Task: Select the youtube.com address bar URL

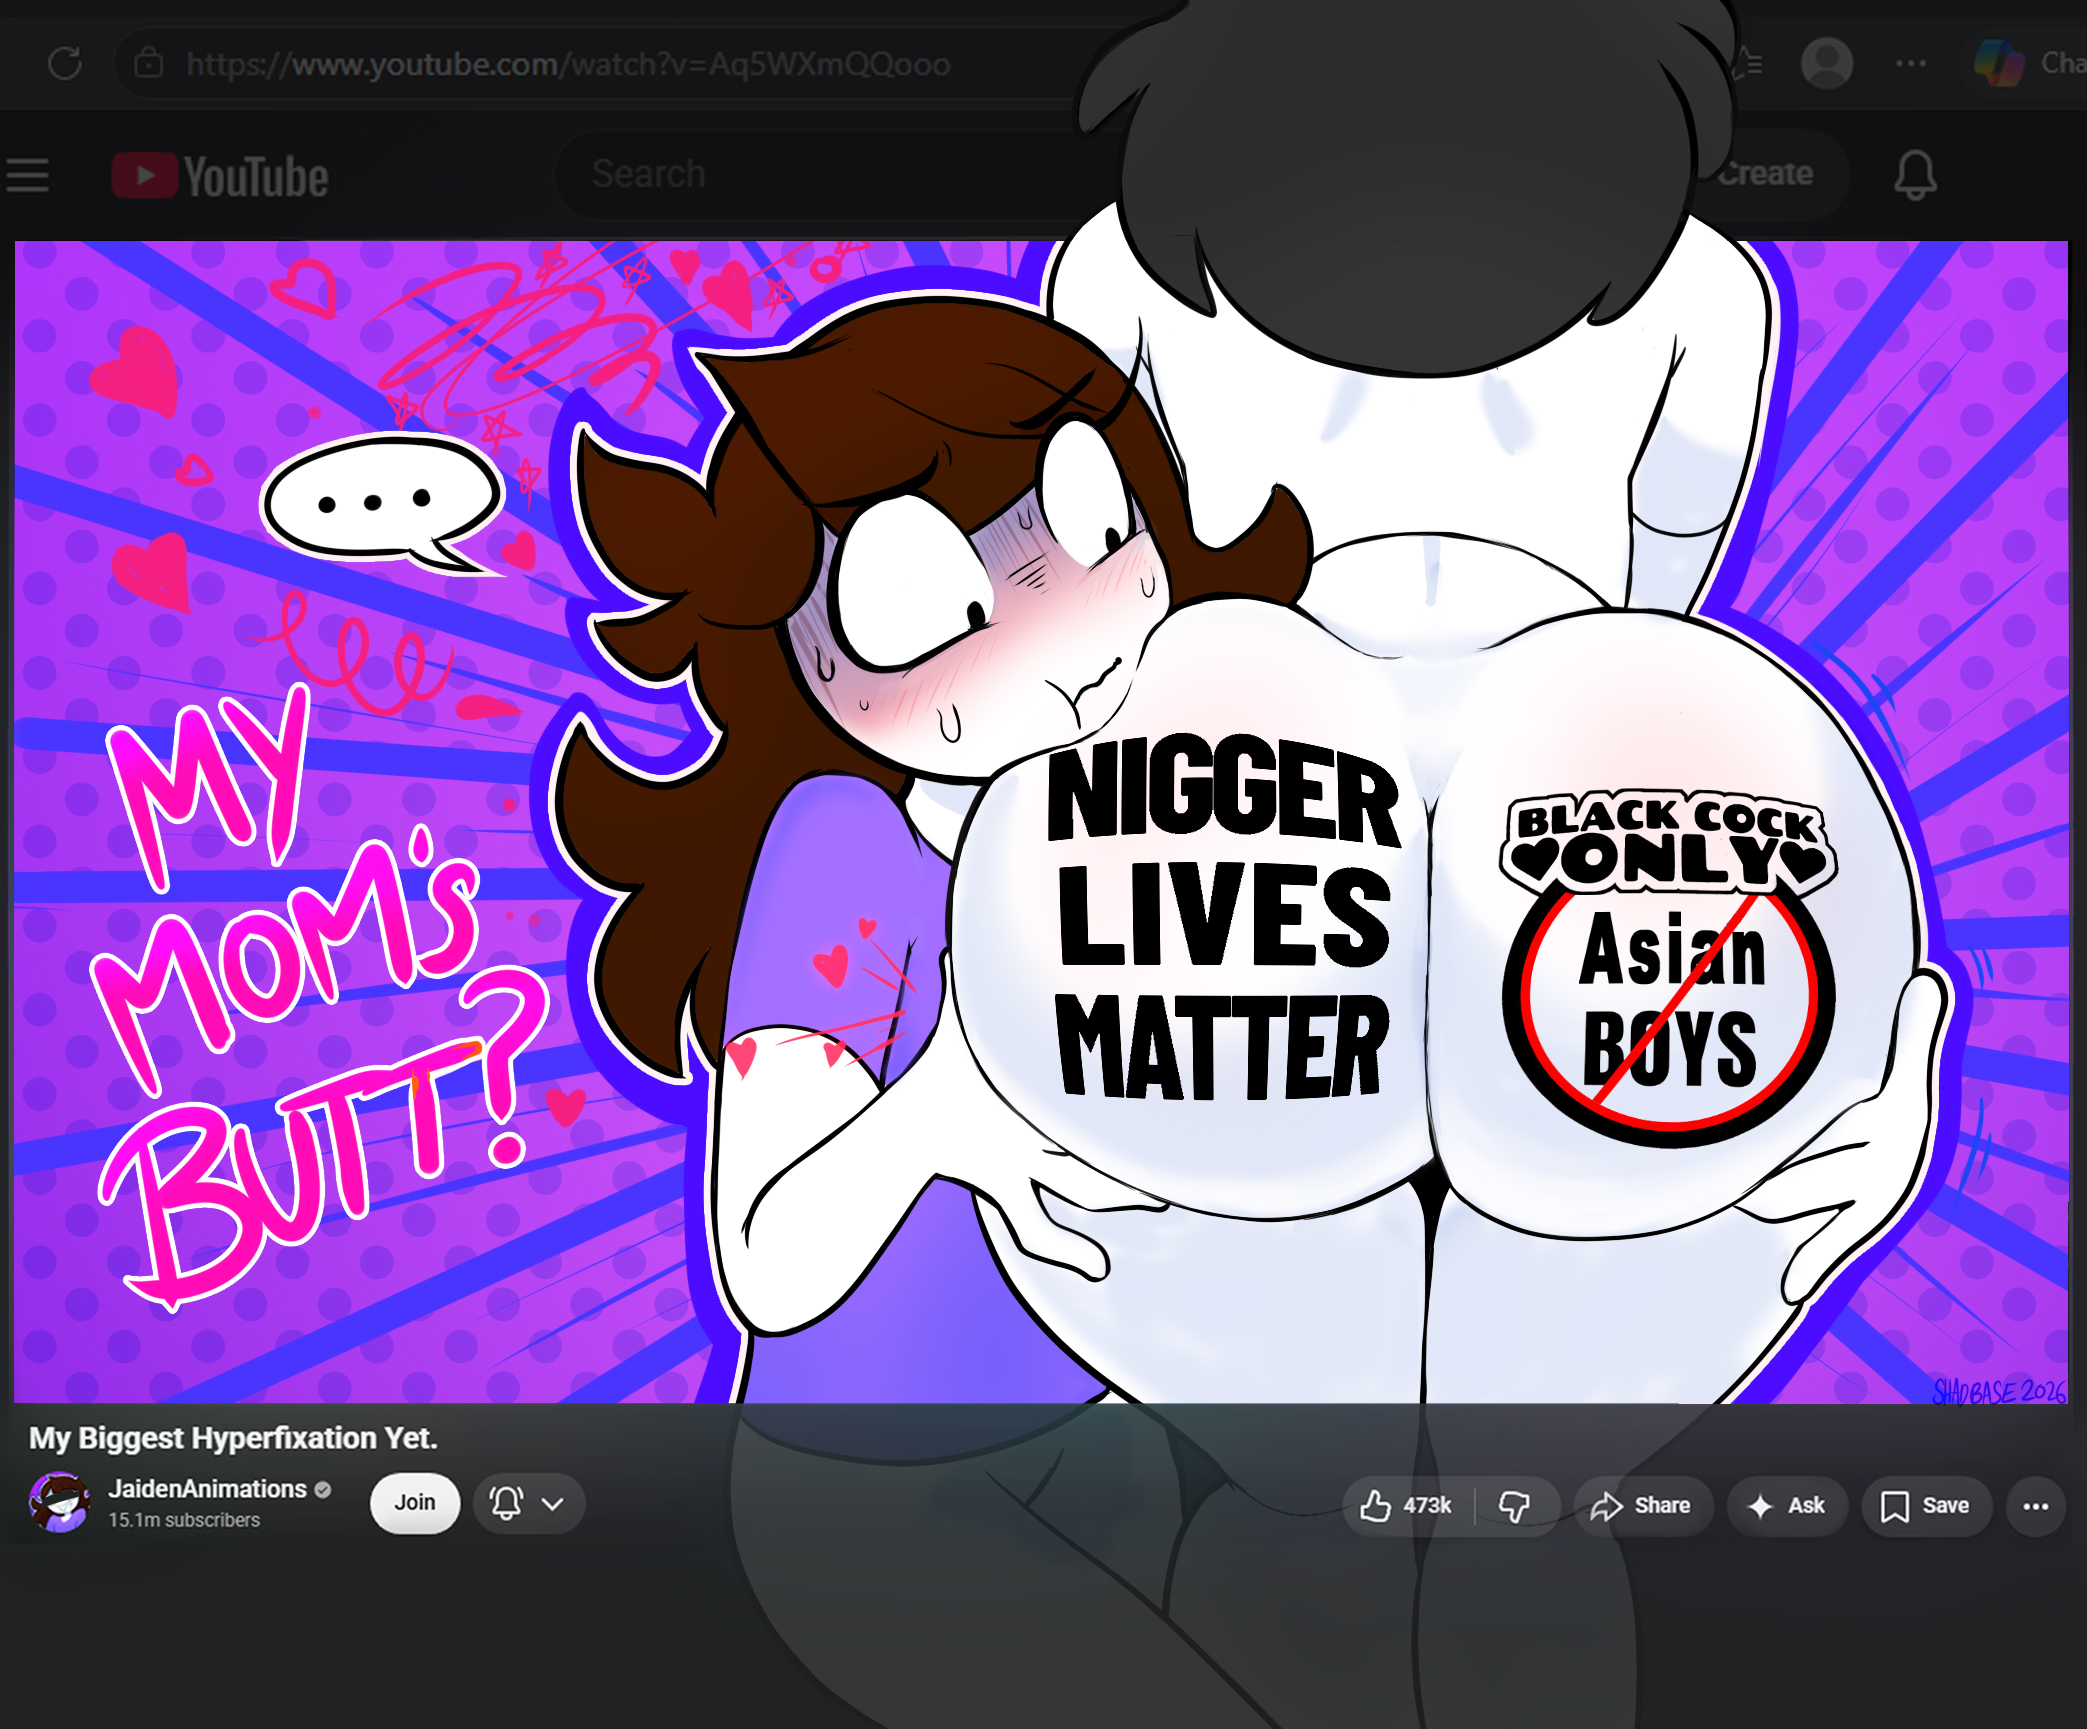Action: coord(568,64)
